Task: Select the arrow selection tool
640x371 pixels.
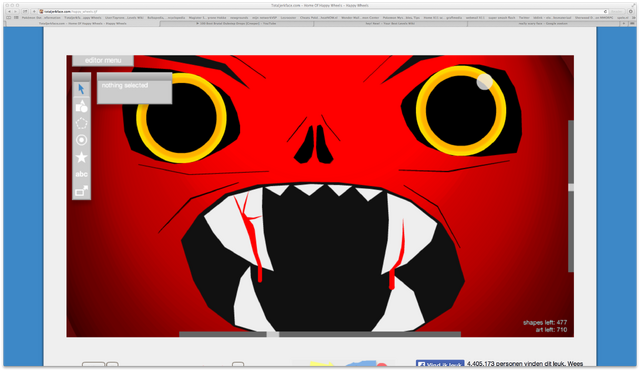Action: [x=81, y=89]
